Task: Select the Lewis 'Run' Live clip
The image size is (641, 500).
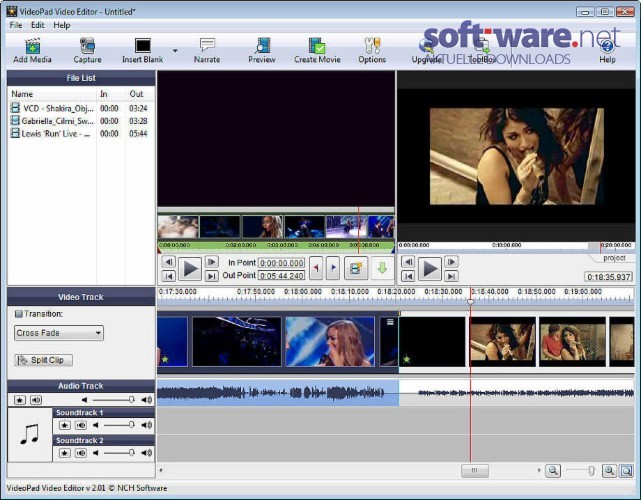Action: tap(81, 133)
